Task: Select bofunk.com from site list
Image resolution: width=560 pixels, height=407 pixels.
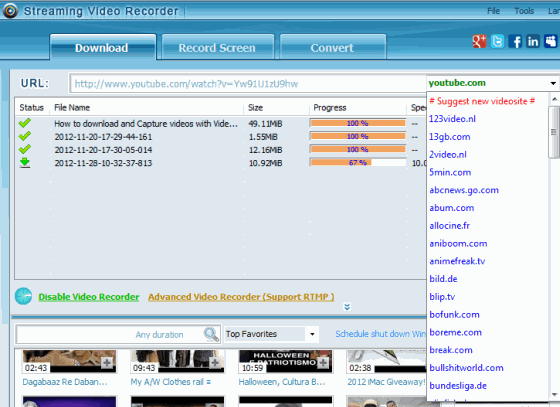Action: 454,315
